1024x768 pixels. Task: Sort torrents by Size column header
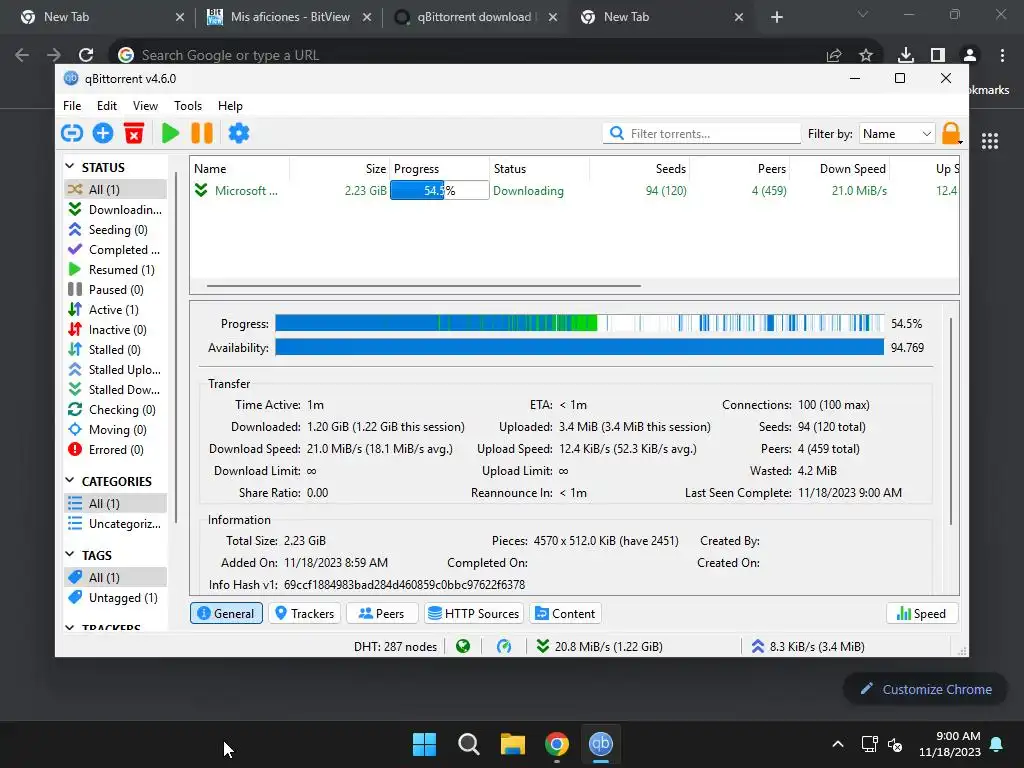click(x=340, y=168)
